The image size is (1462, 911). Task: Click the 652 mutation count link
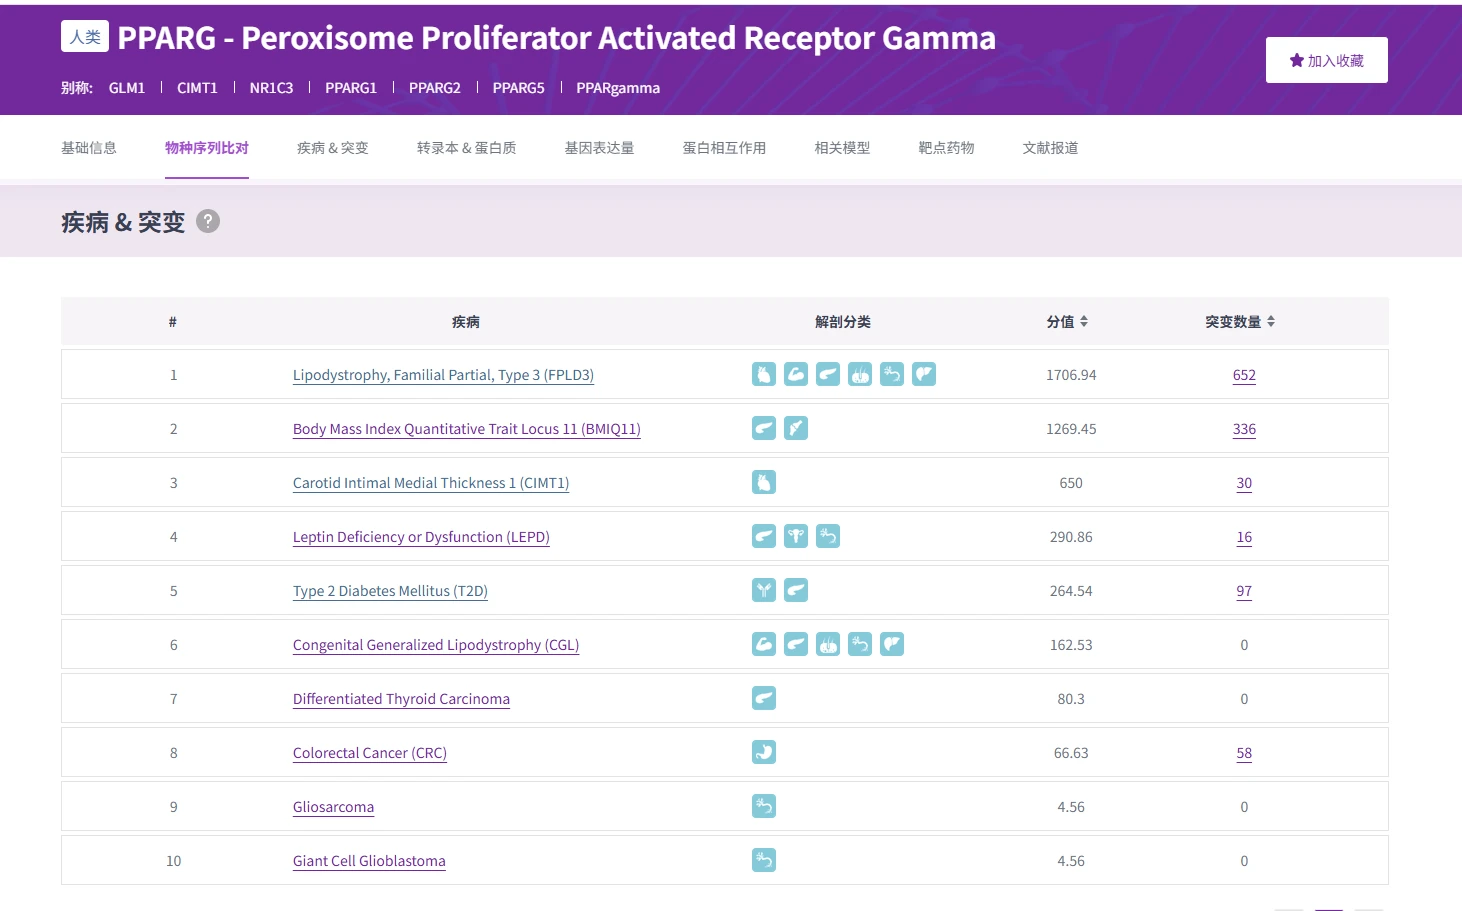[1244, 375]
